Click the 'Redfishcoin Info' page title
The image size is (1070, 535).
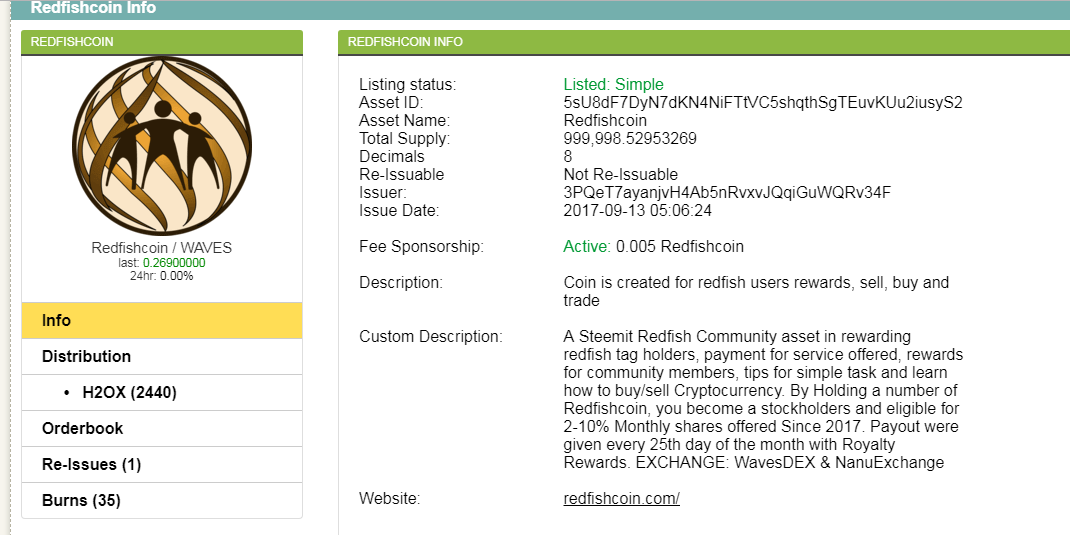pyautogui.click(x=93, y=8)
